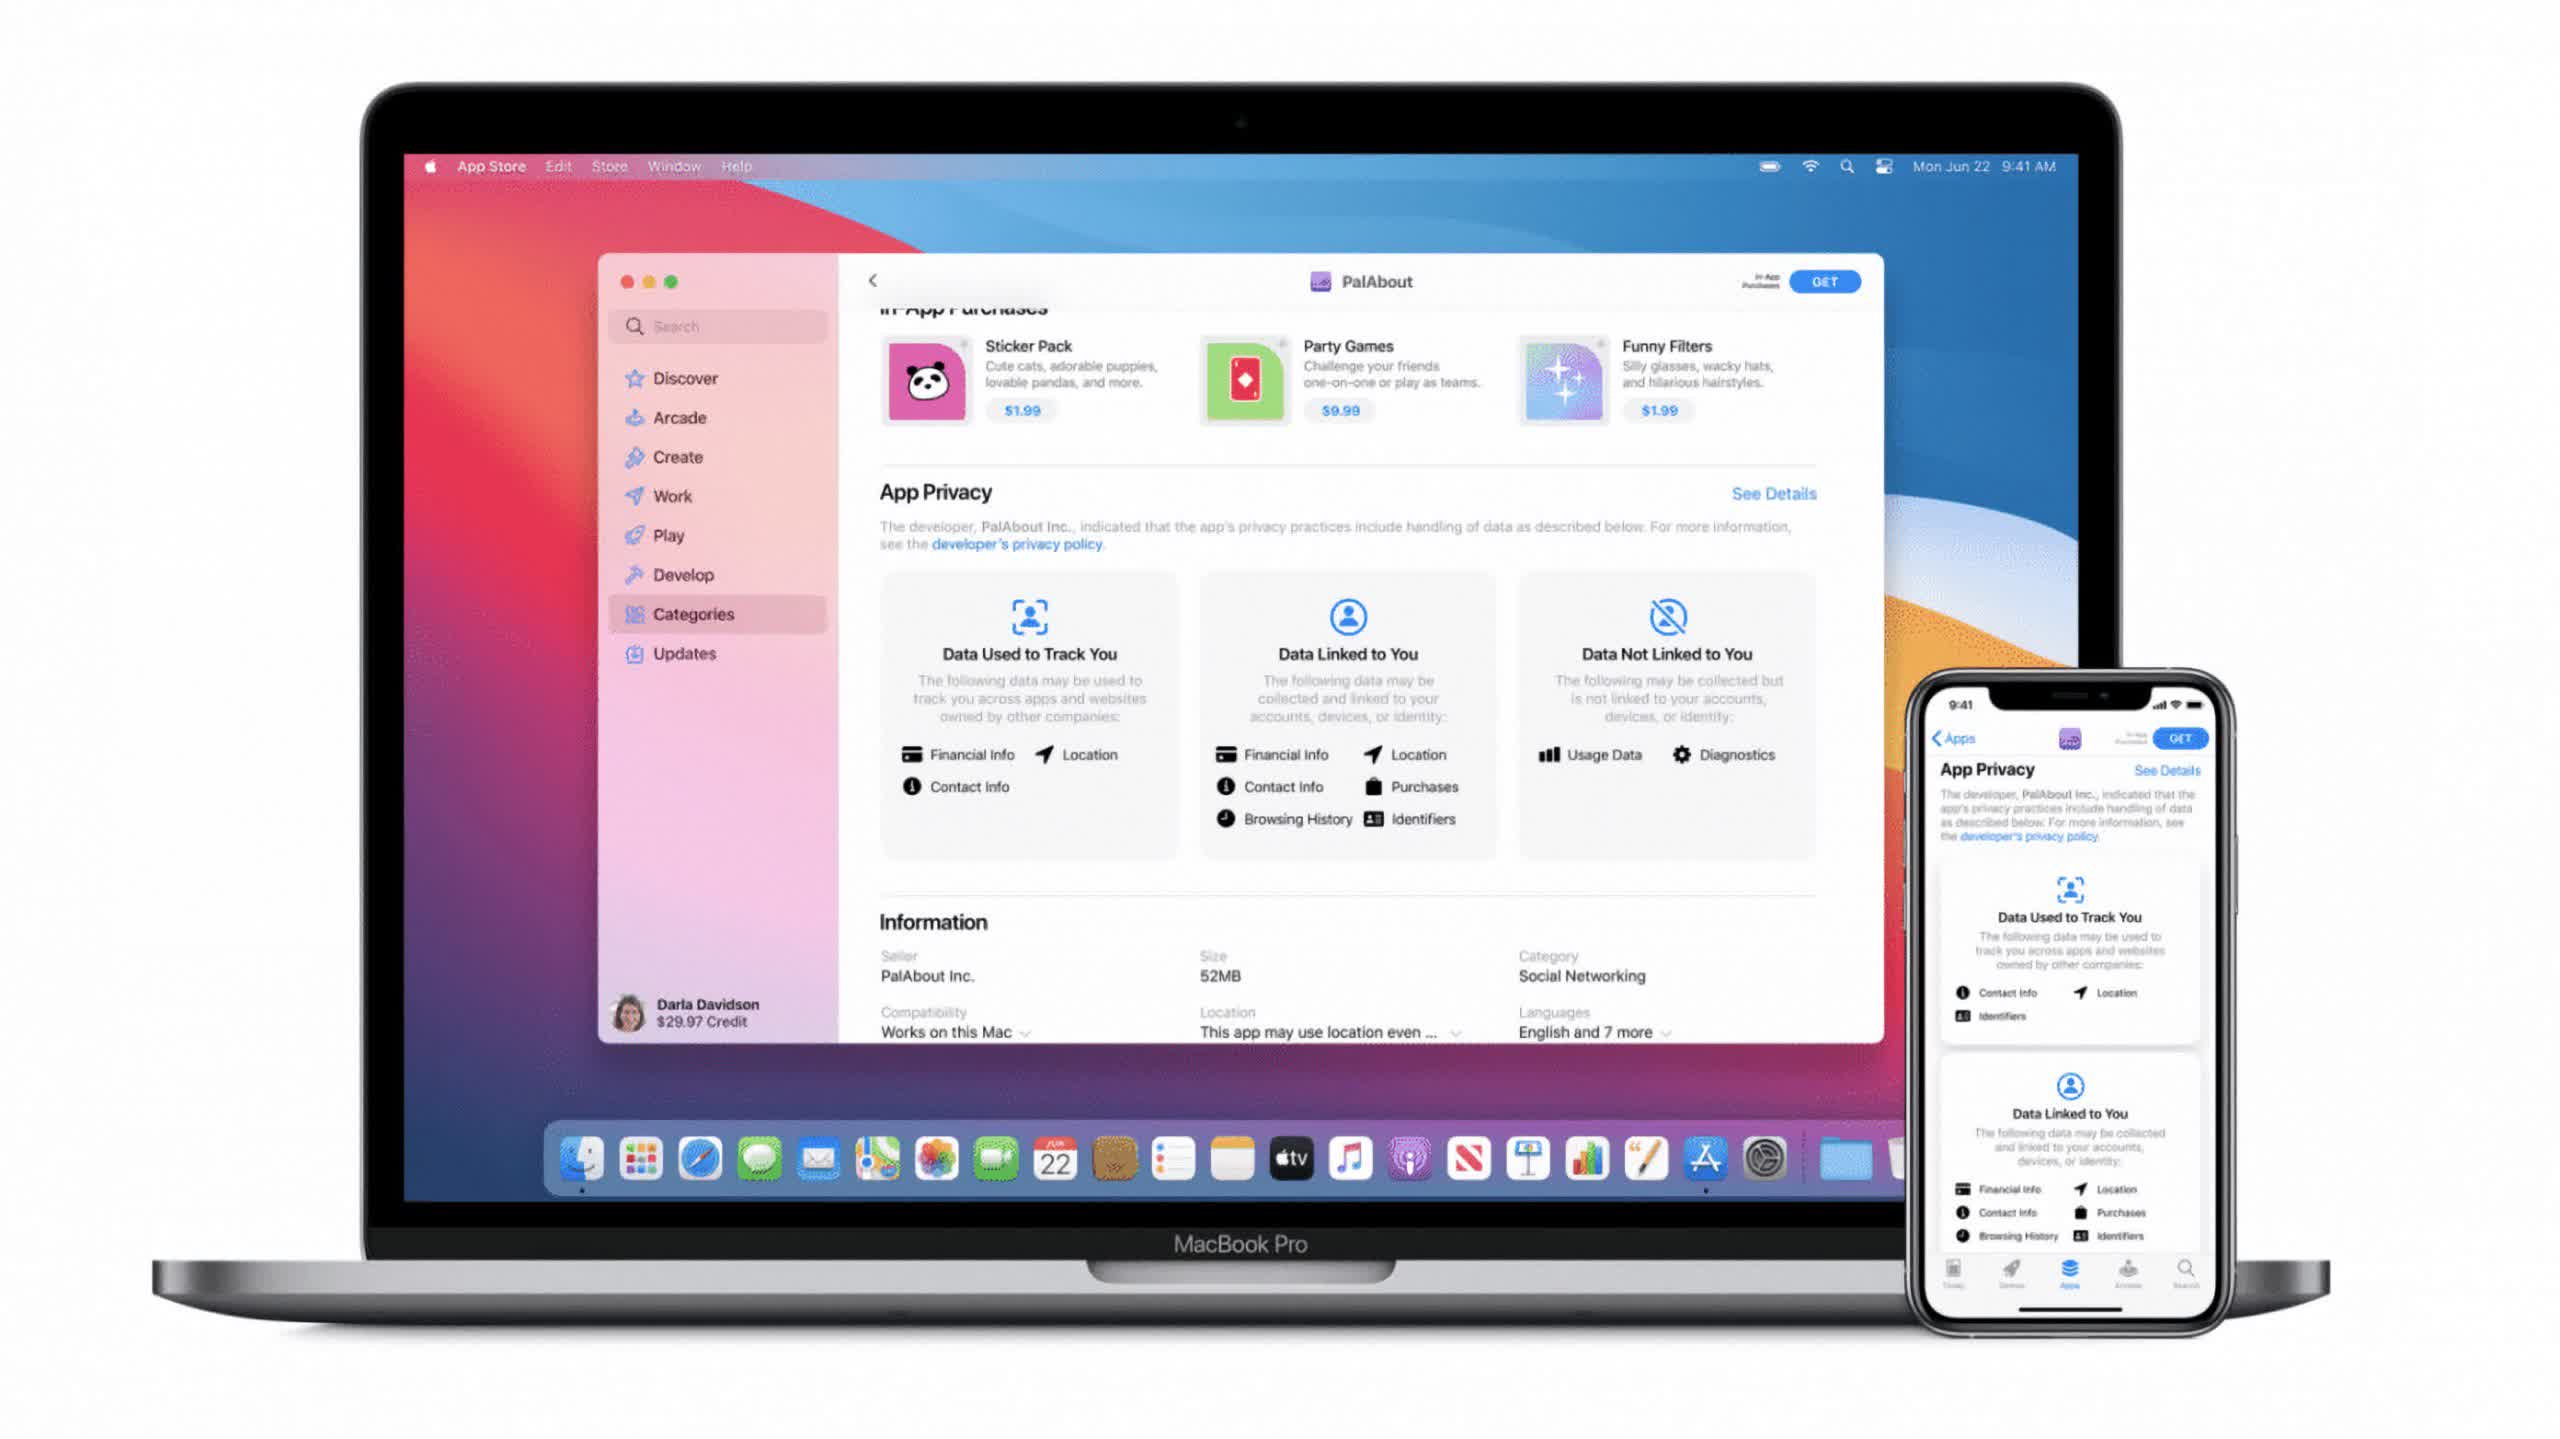
Task: Click Data Linked to You icon
Action: tap(1347, 616)
